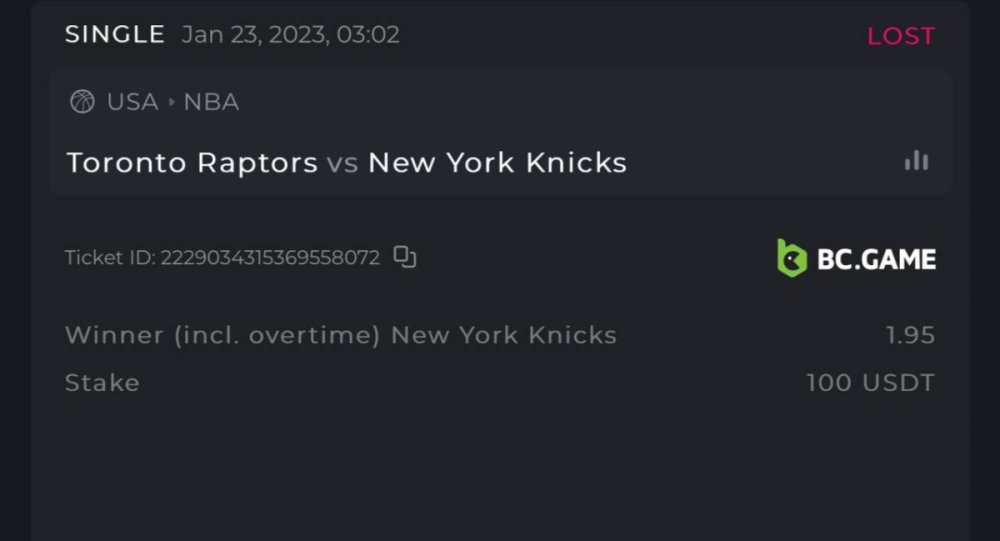Click the Stake label

[x=102, y=383]
